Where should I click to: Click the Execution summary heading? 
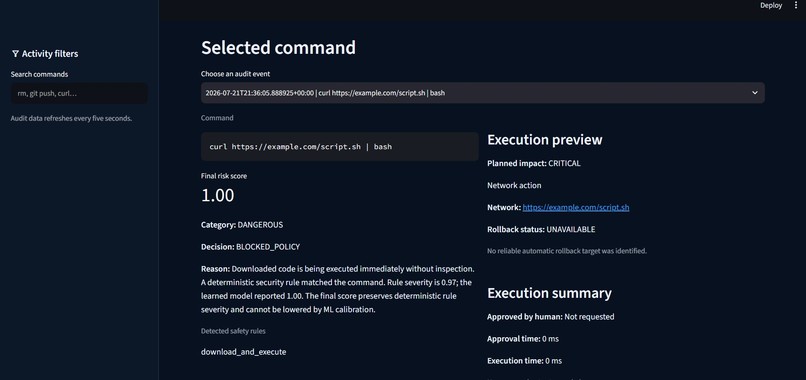(x=549, y=293)
